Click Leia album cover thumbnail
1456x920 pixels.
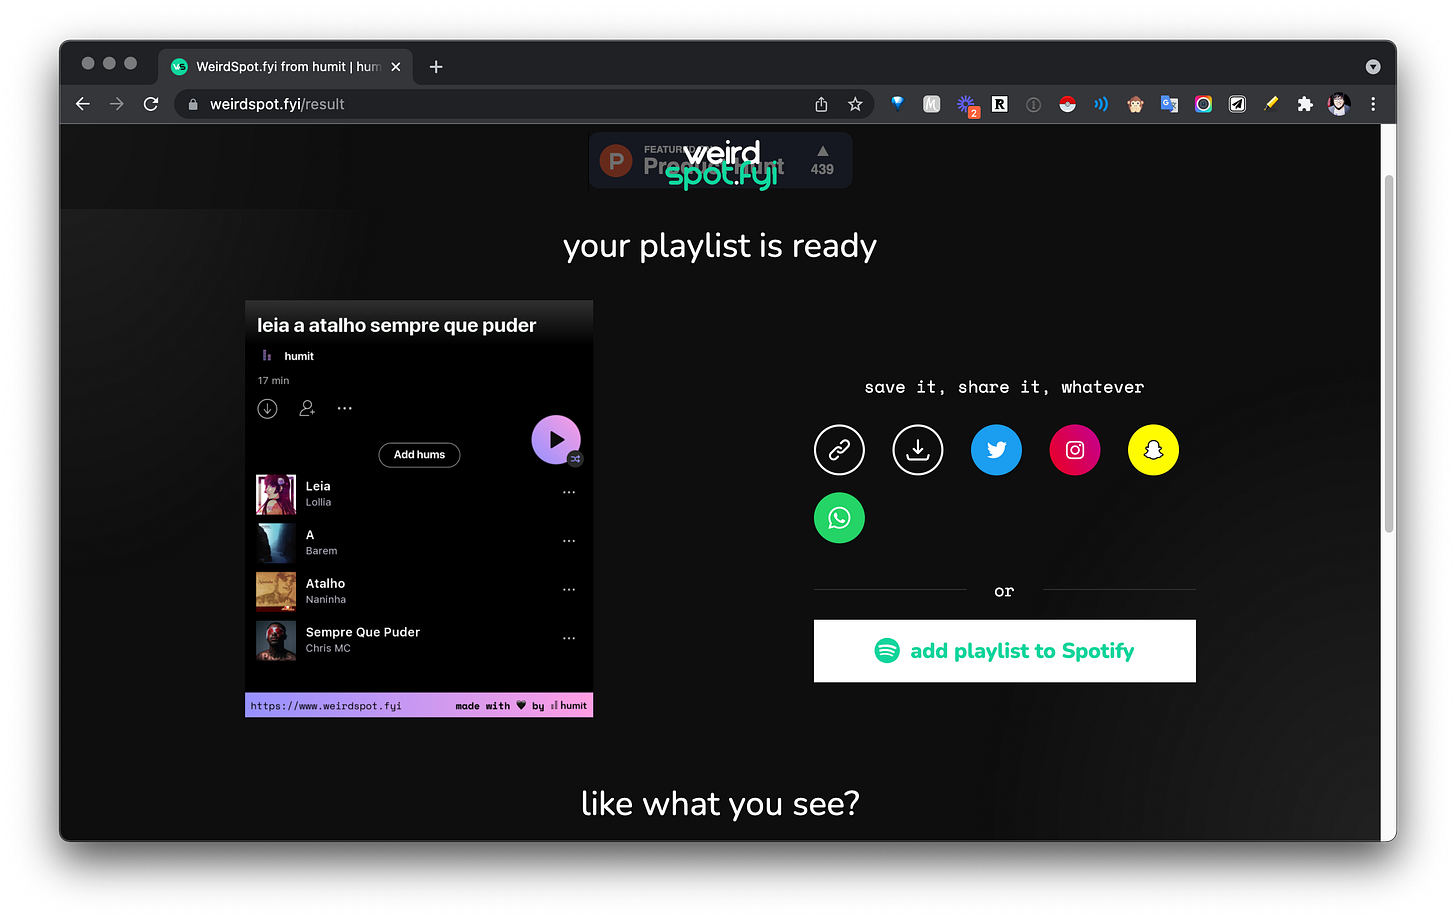[x=276, y=494]
